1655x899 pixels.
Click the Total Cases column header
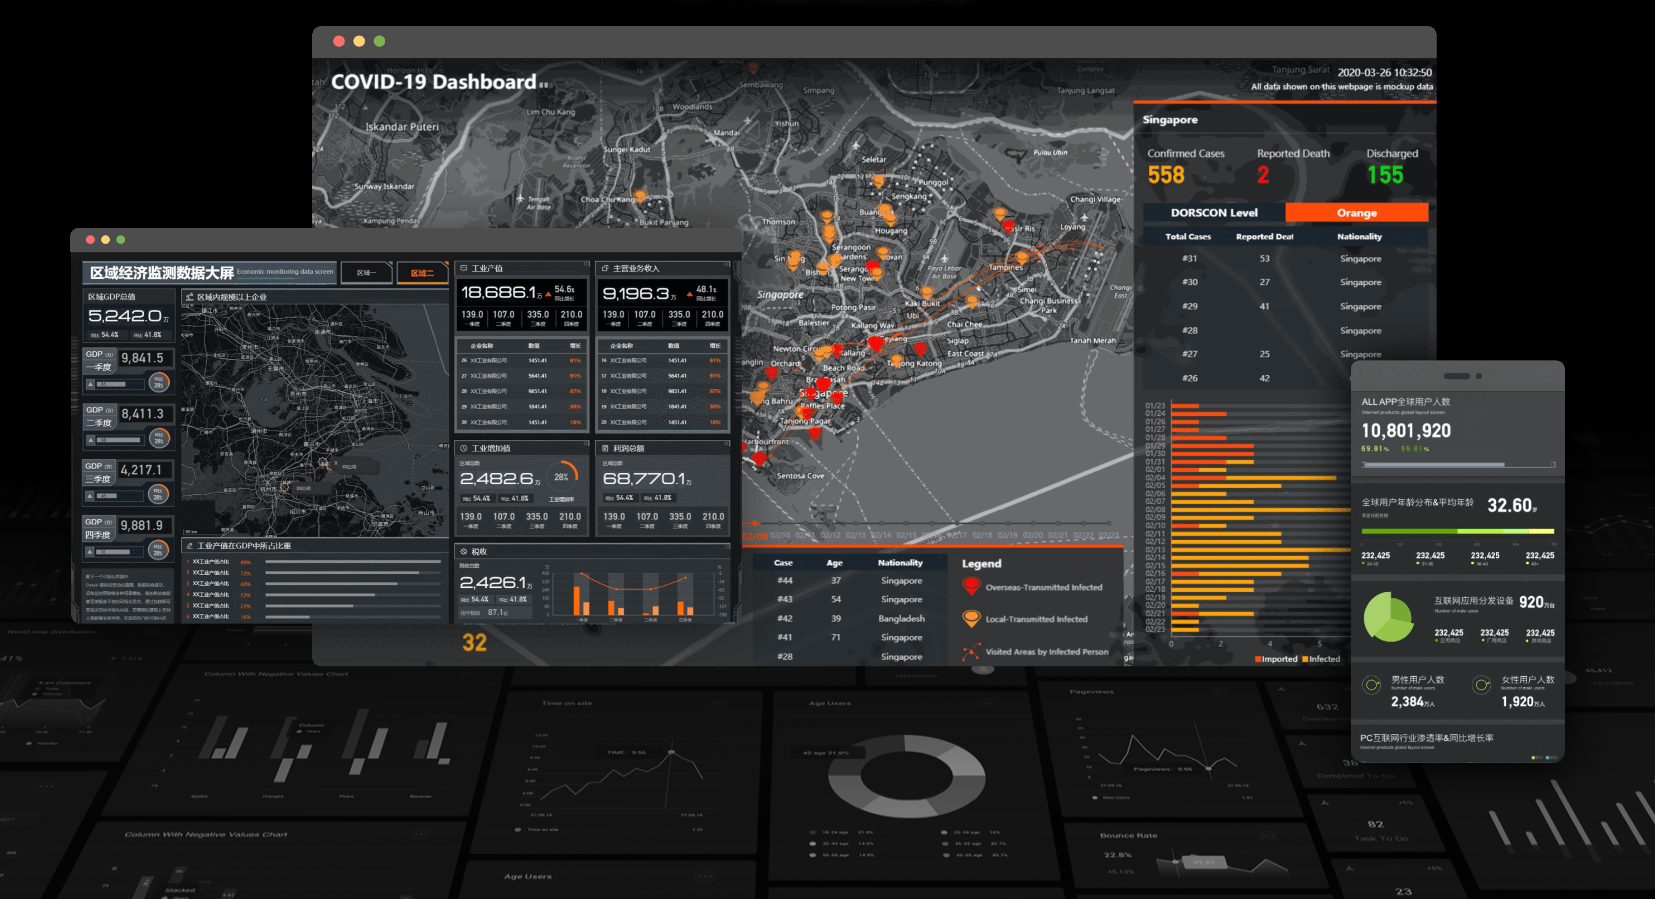pos(1188,237)
